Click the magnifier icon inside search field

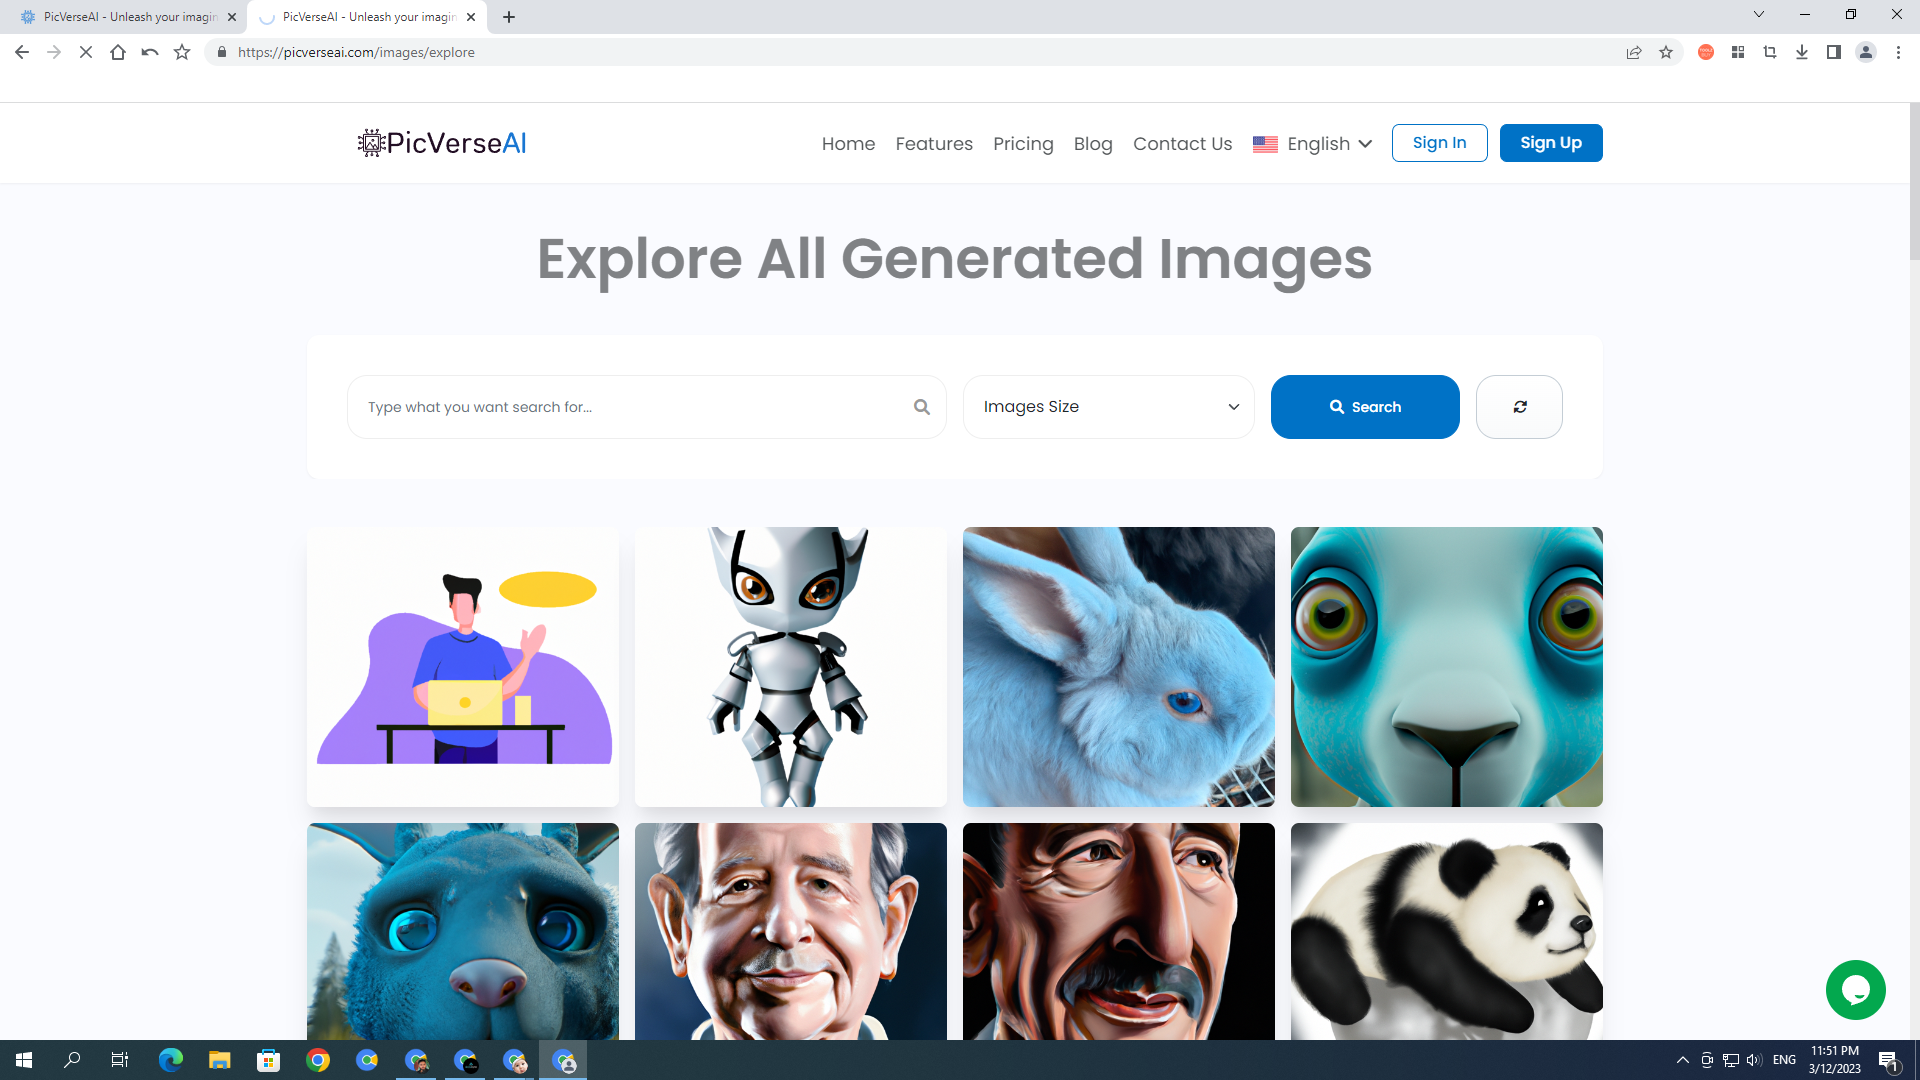(x=921, y=407)
